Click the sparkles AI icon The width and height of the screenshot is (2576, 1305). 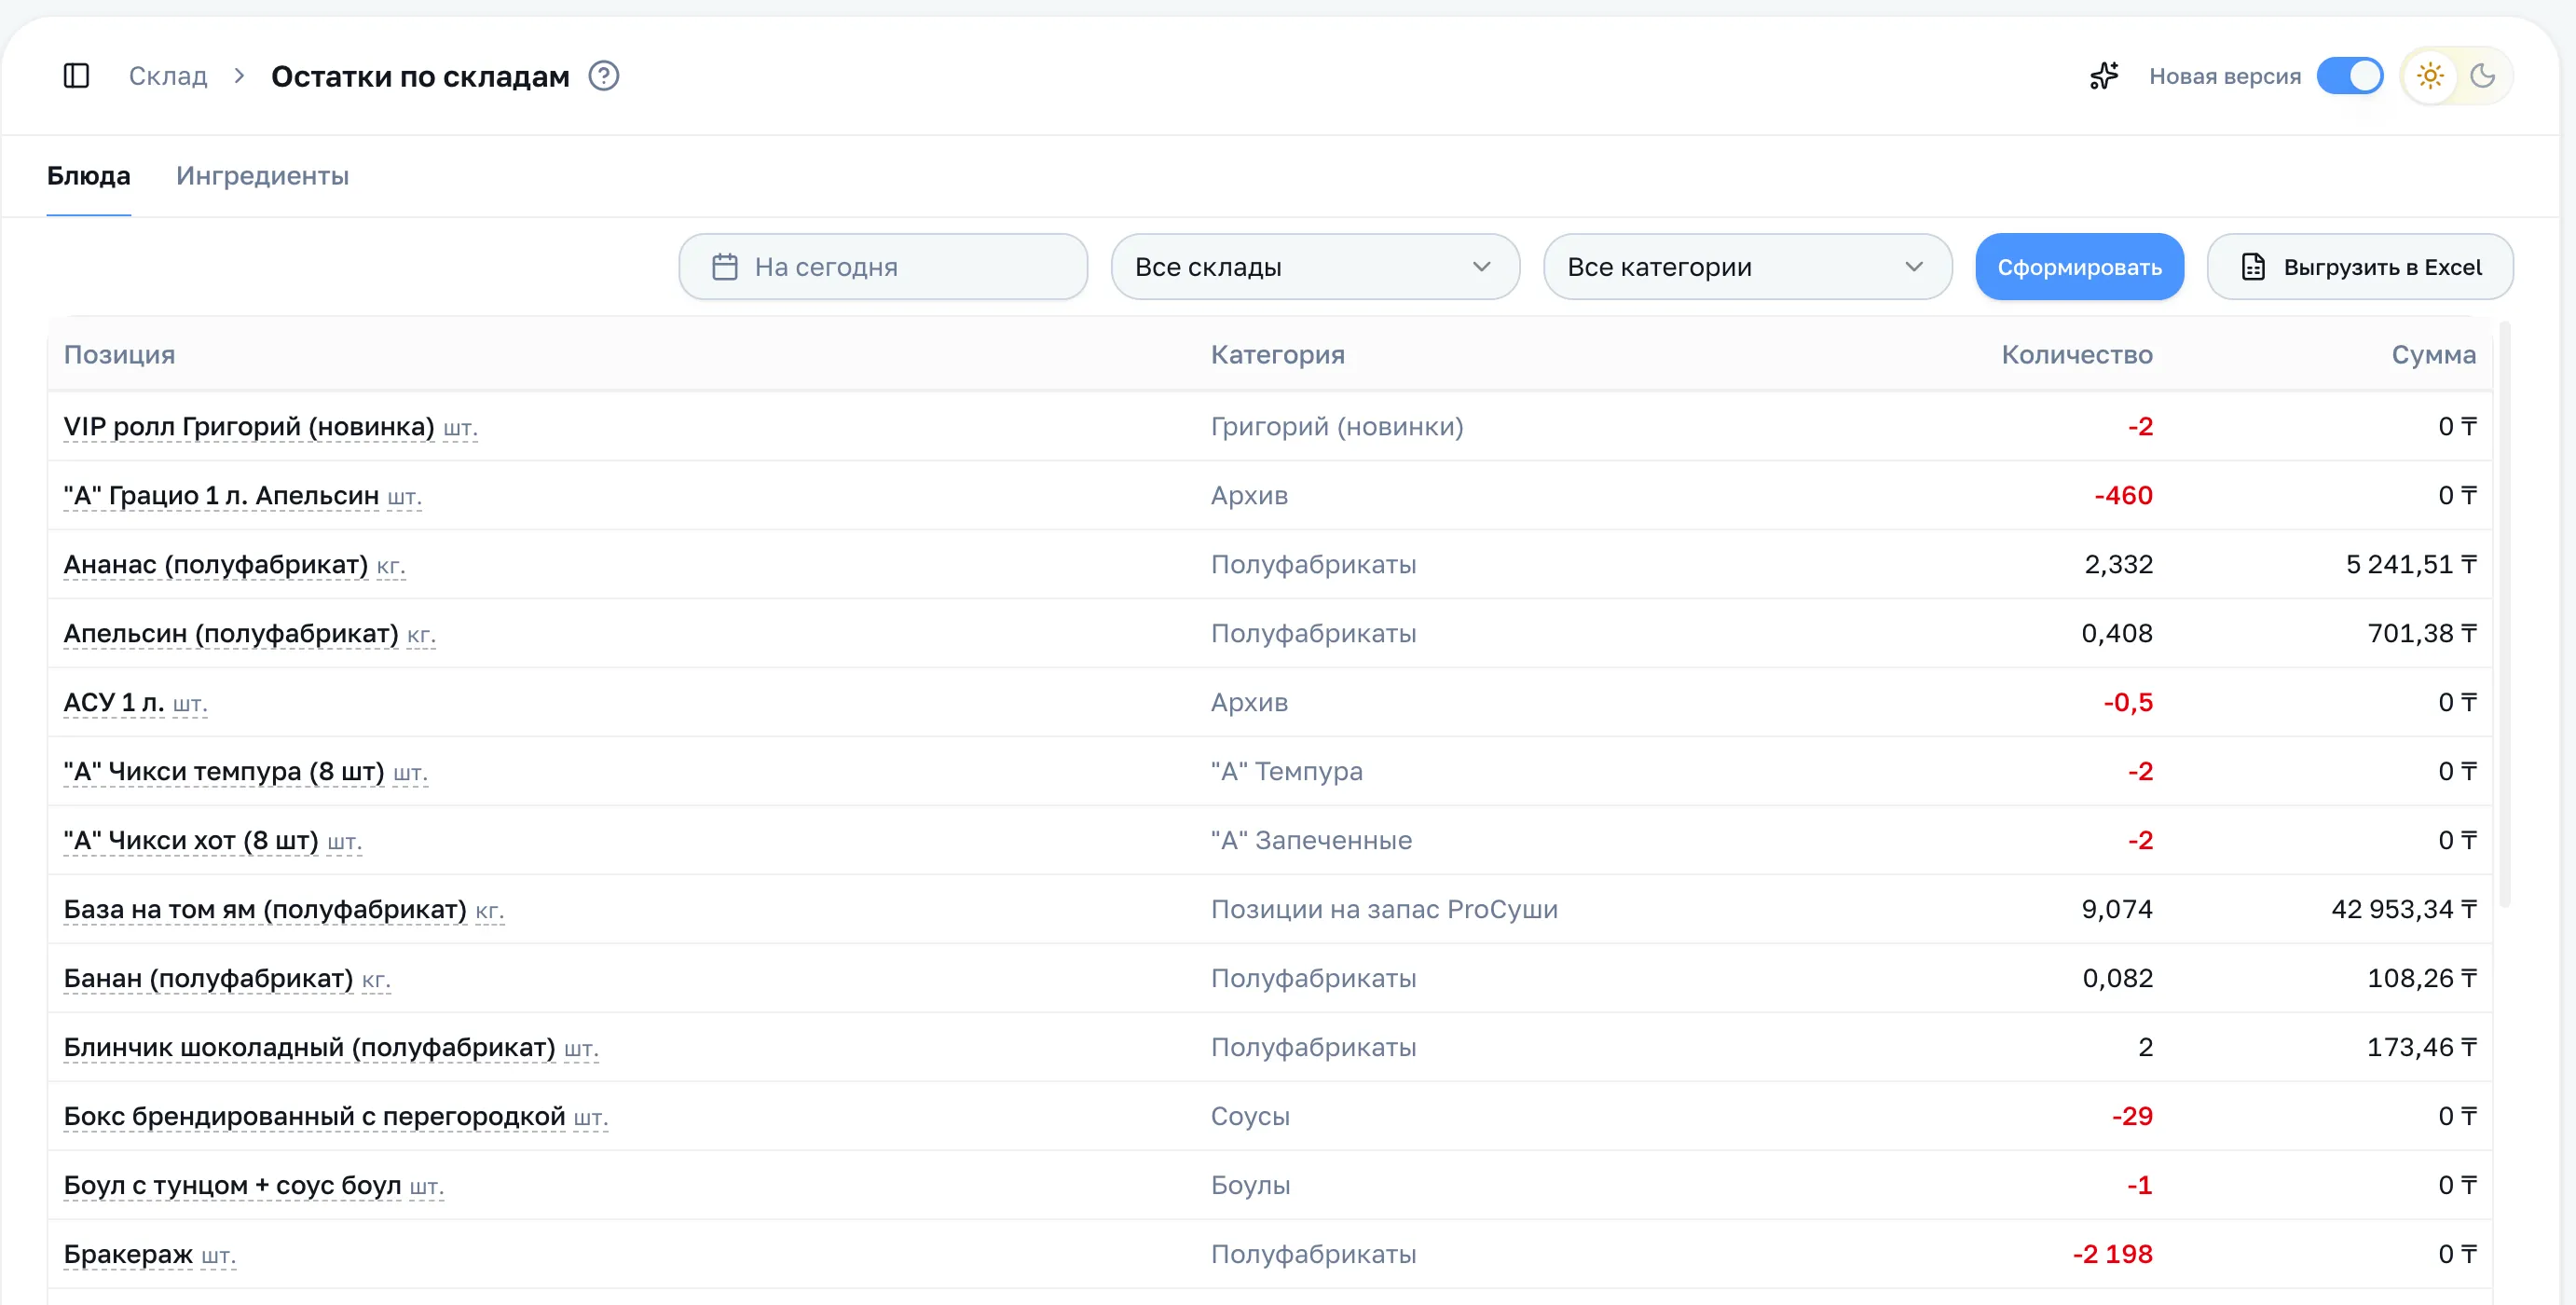point(2105,76)
